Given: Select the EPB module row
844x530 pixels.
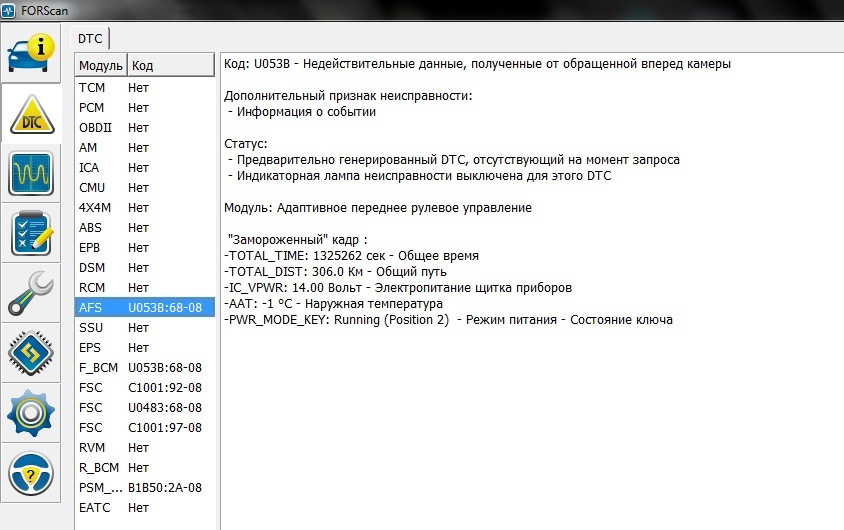Looking at the screenshot, I should pos(144,248).
